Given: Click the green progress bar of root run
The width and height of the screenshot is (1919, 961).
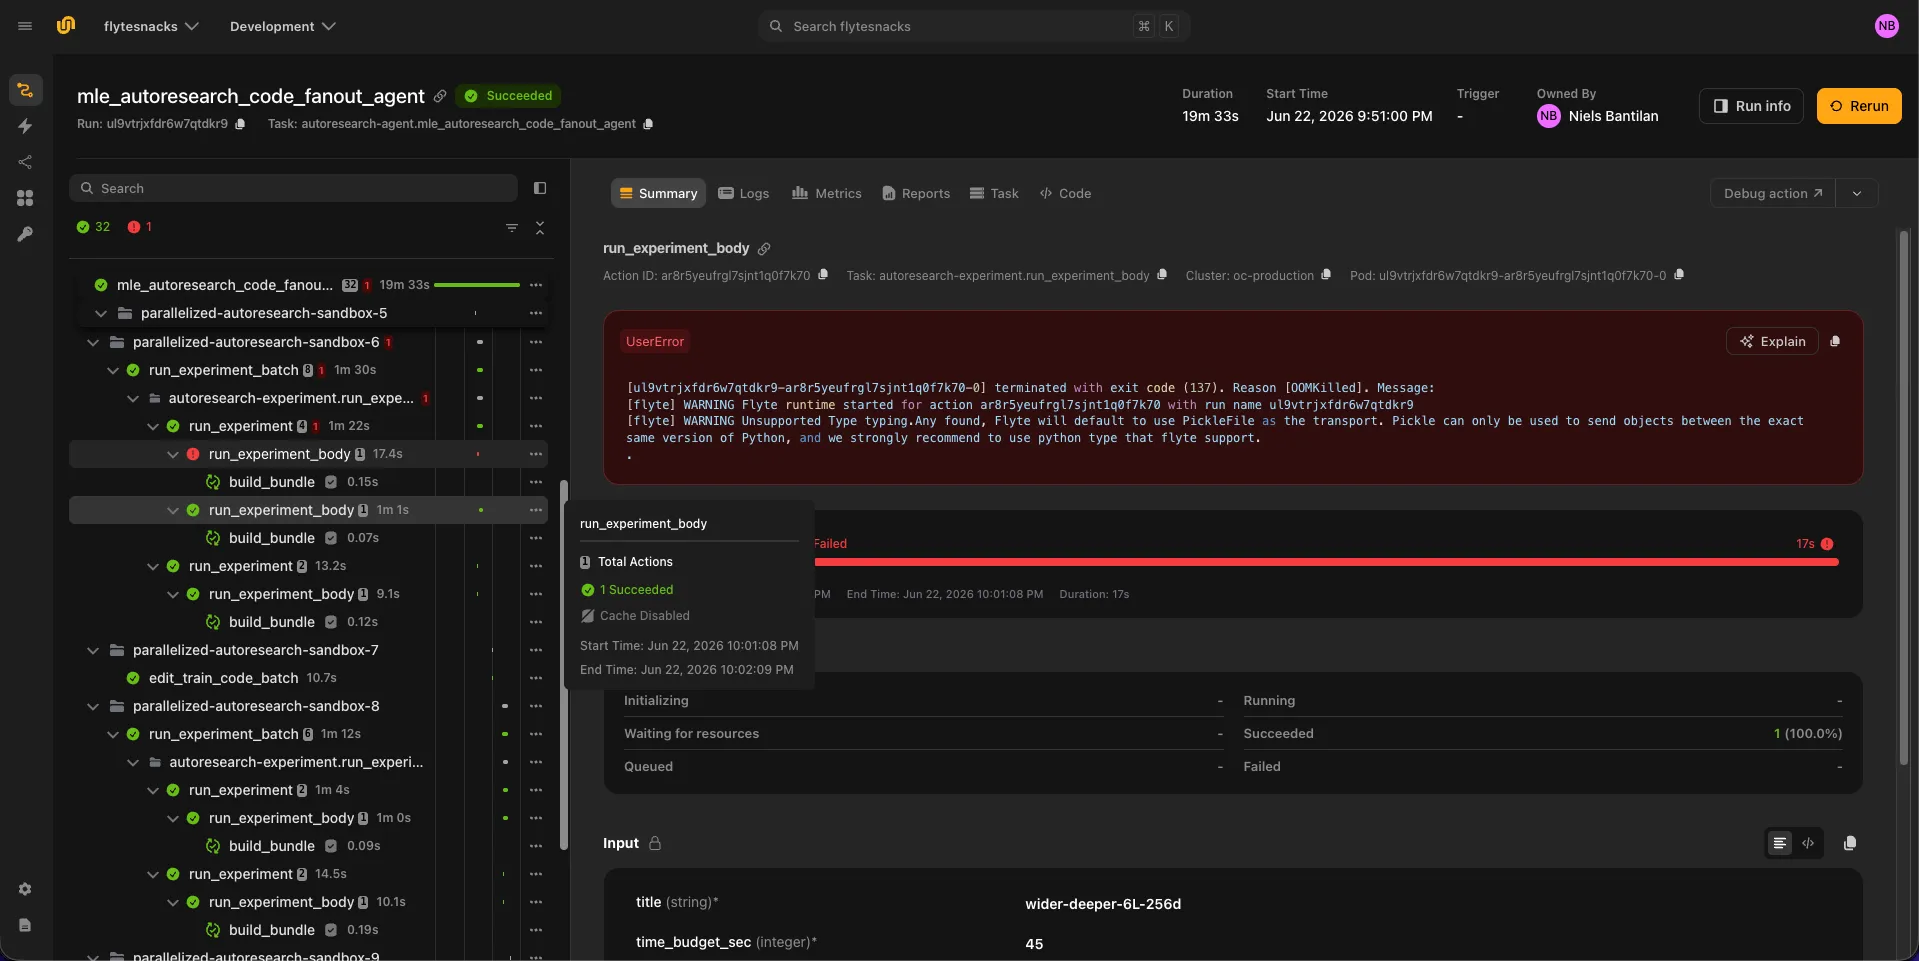Looking at the screenshot, I should [x=477, y=285].
